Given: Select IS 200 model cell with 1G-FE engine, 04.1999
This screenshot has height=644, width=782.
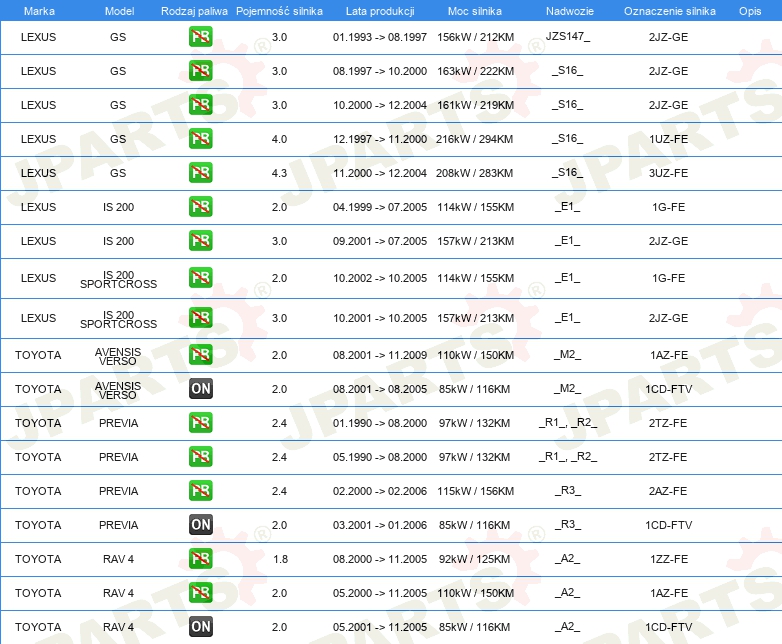Looking at the screenshot, I should [118, 207].
